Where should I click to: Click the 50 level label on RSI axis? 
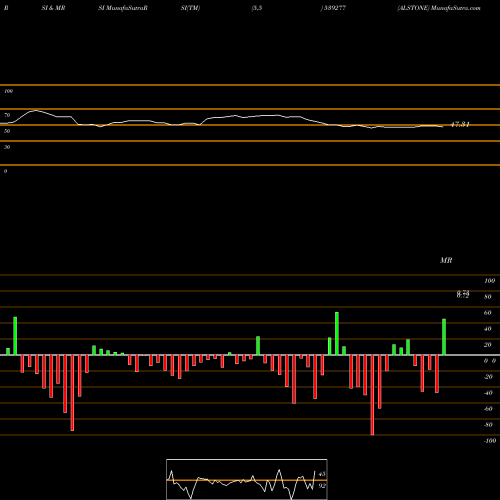(x=7, y=131)
